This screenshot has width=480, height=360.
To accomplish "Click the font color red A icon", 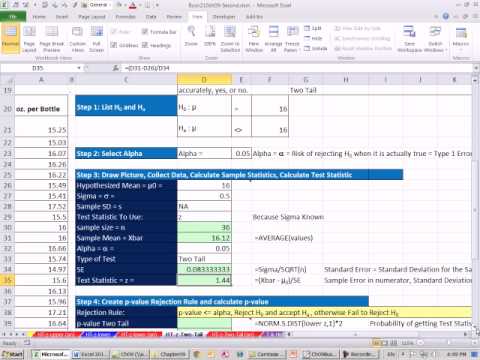I will coord(133,5).
